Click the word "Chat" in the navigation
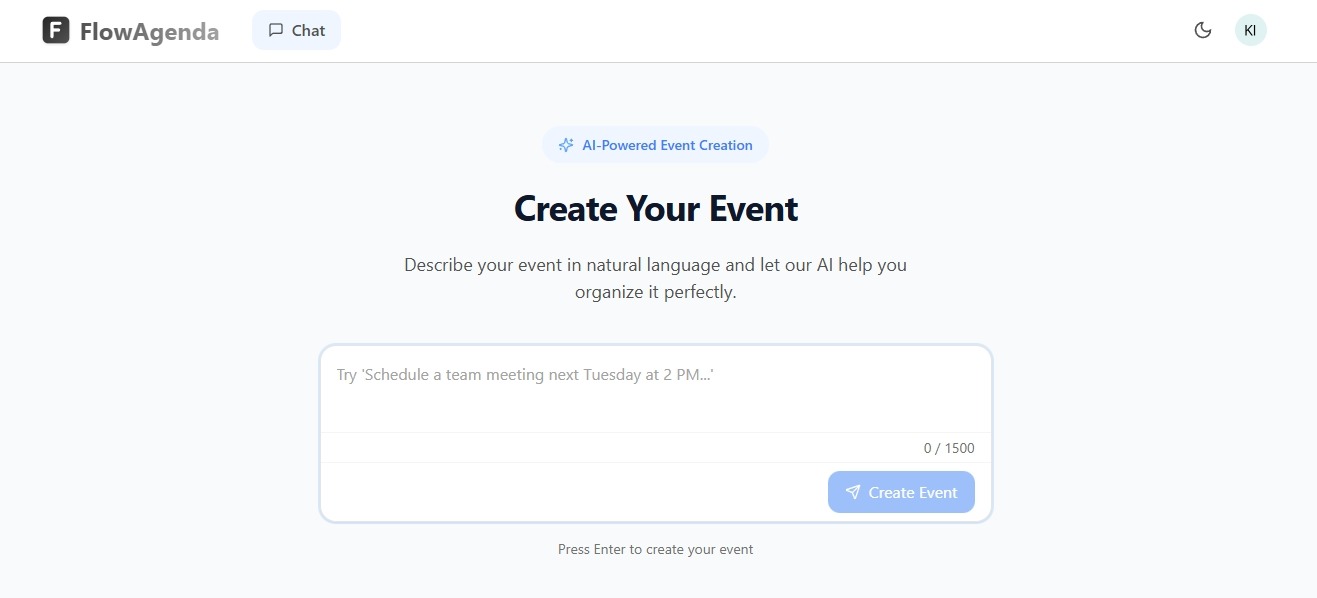 pos(308,30)
